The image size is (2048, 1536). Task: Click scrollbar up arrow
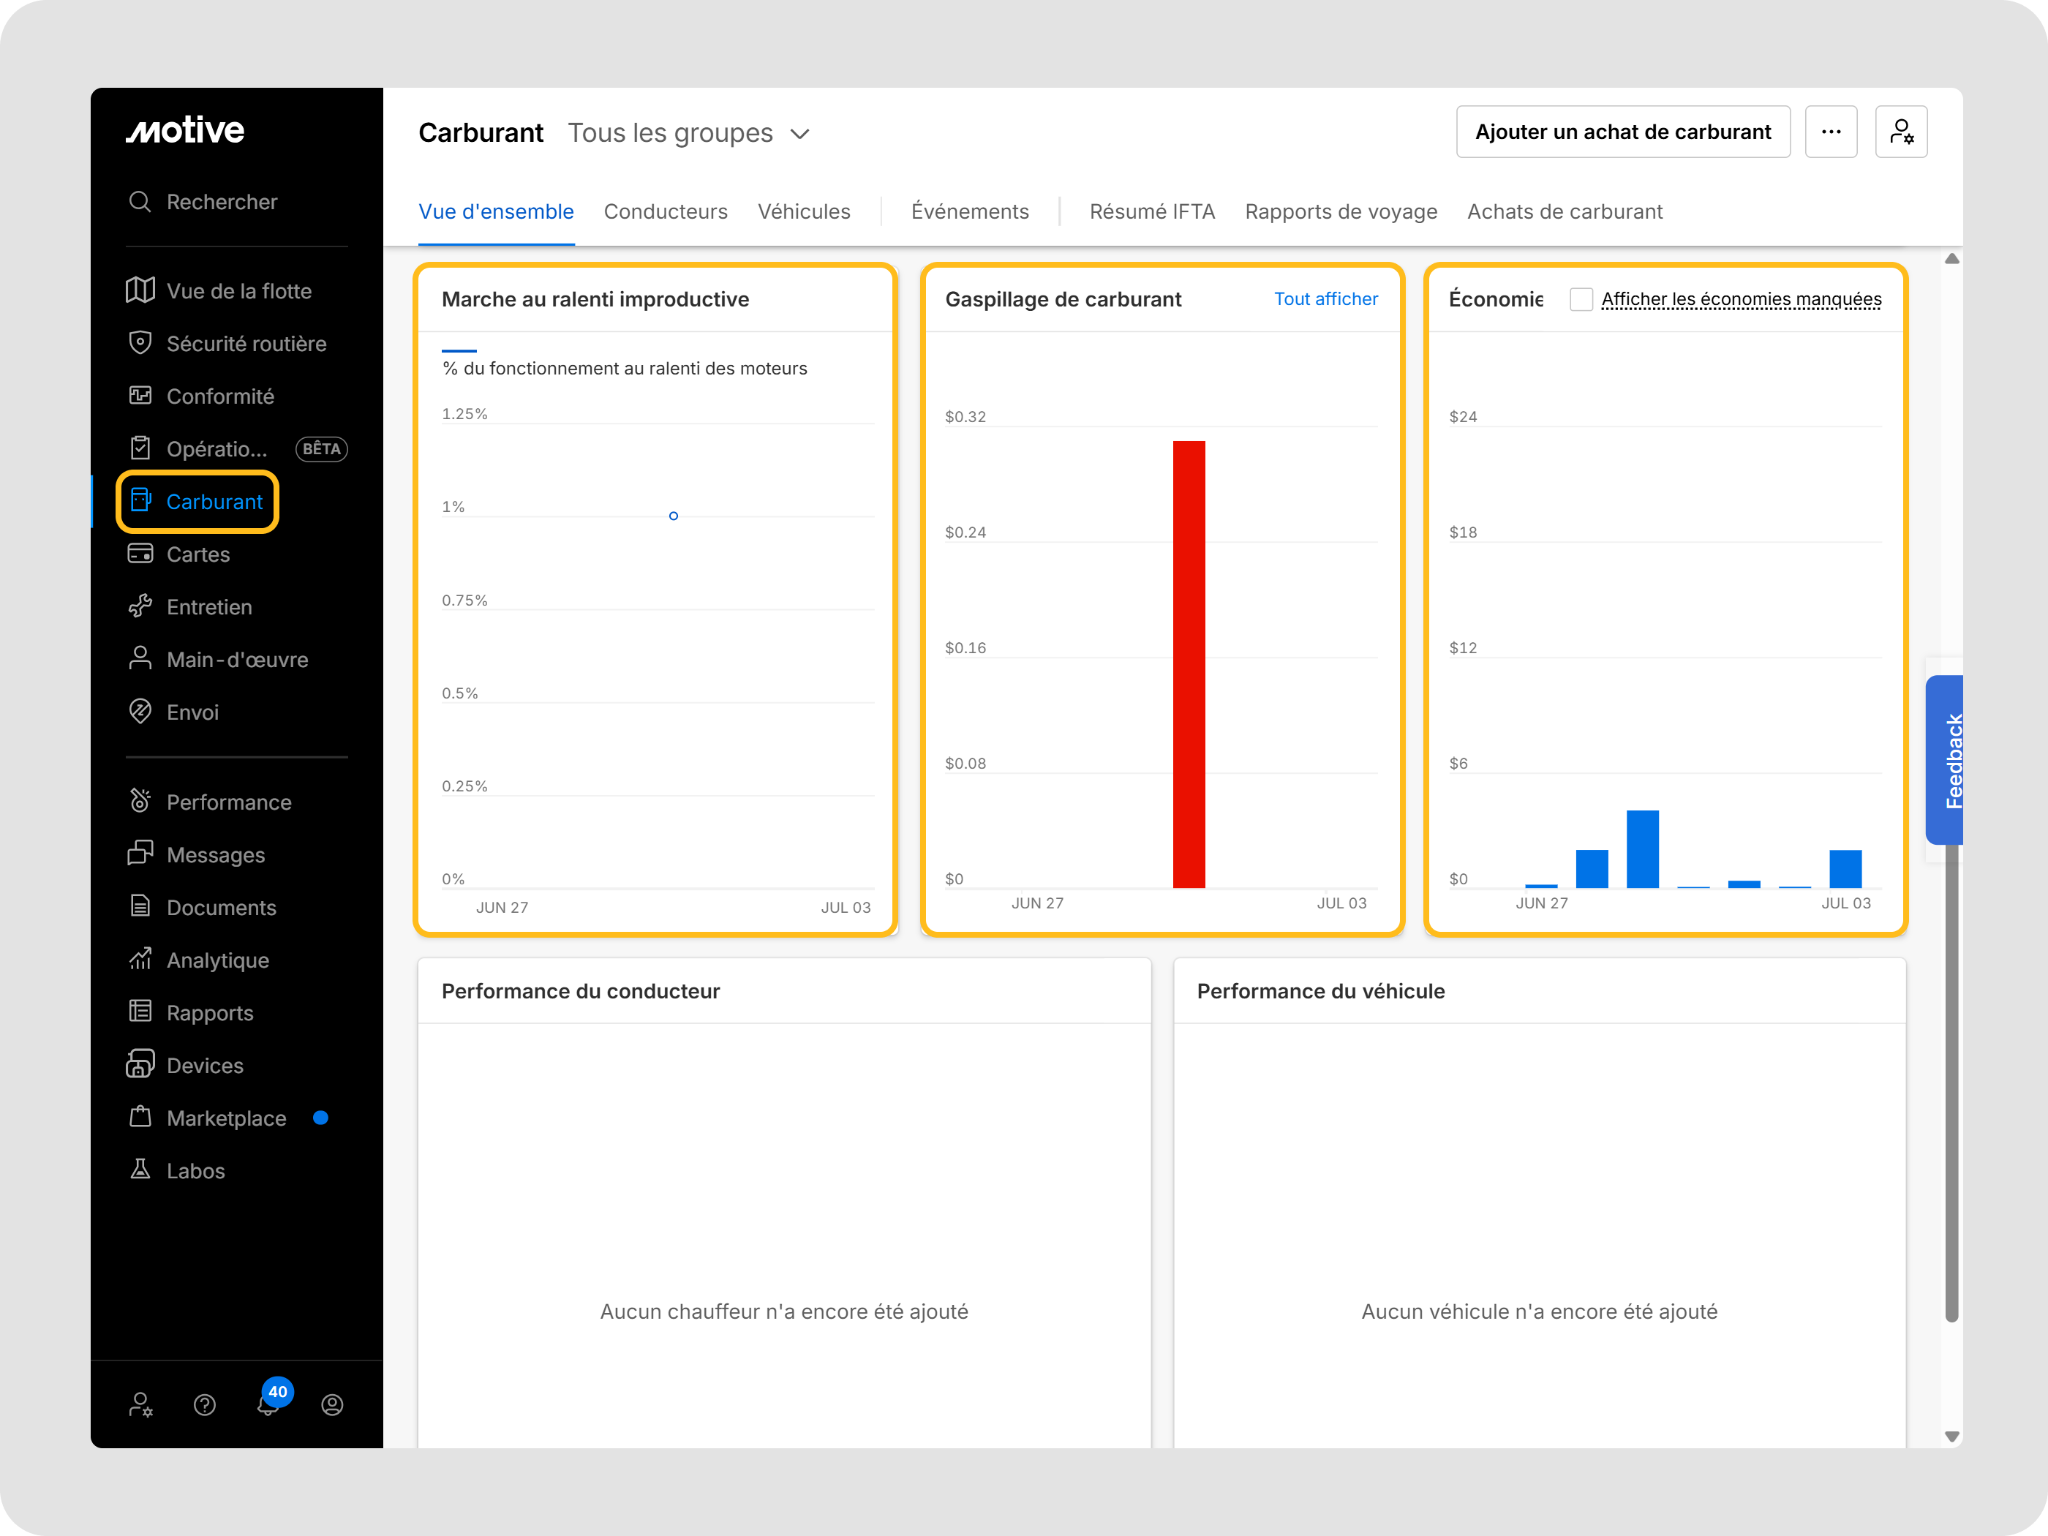(x=1951, y=259)
